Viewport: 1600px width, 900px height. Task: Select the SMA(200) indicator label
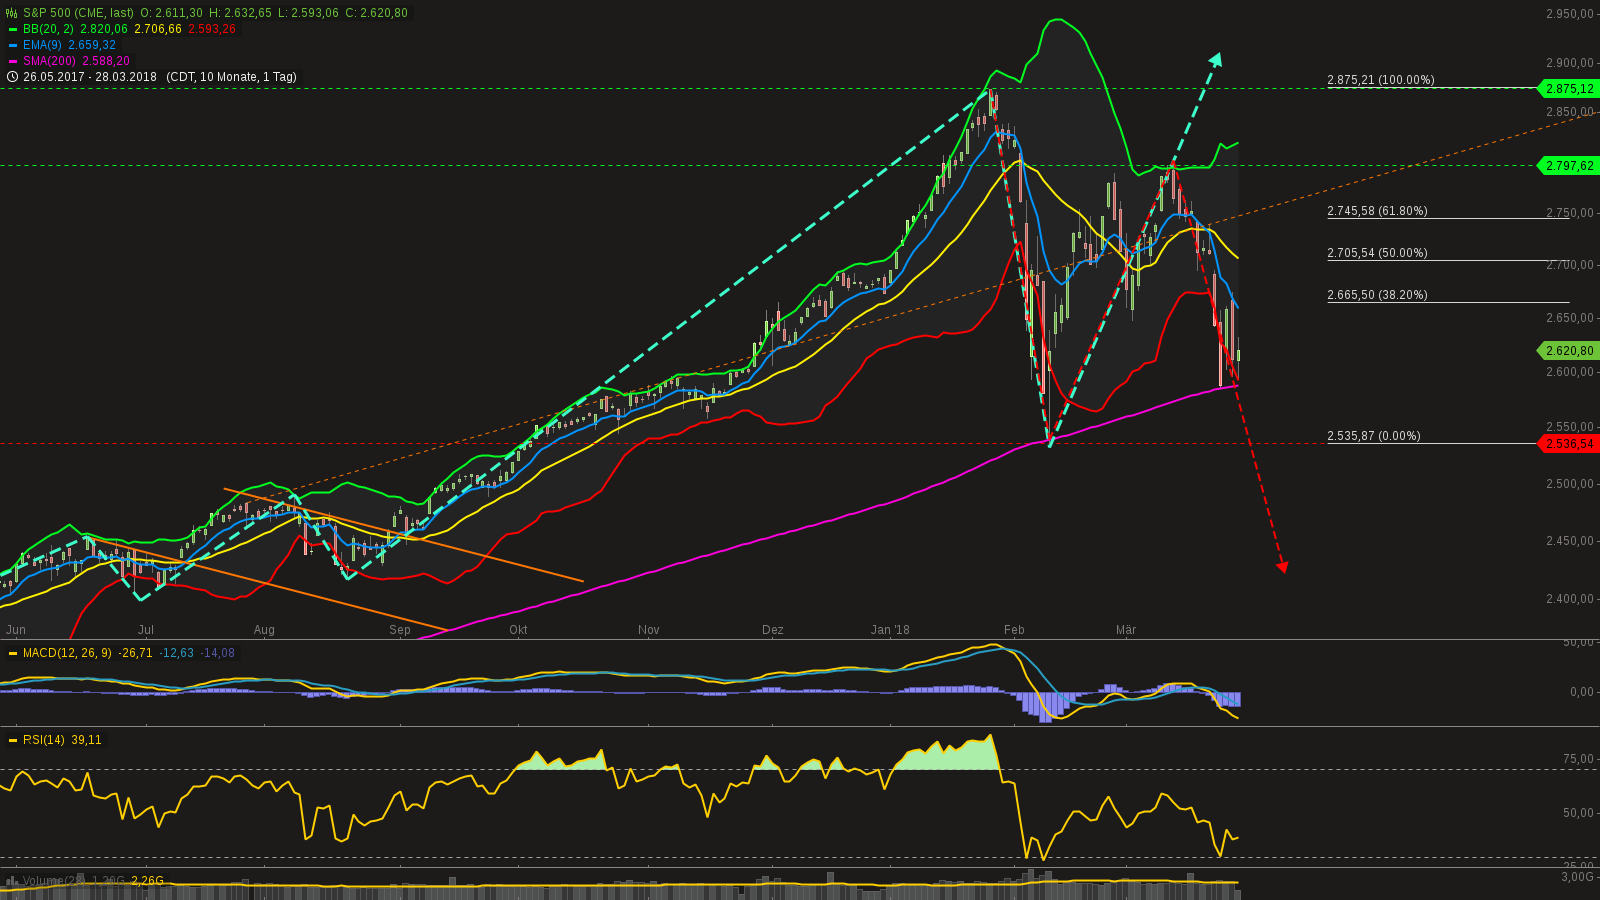click(x=50, y=61)
